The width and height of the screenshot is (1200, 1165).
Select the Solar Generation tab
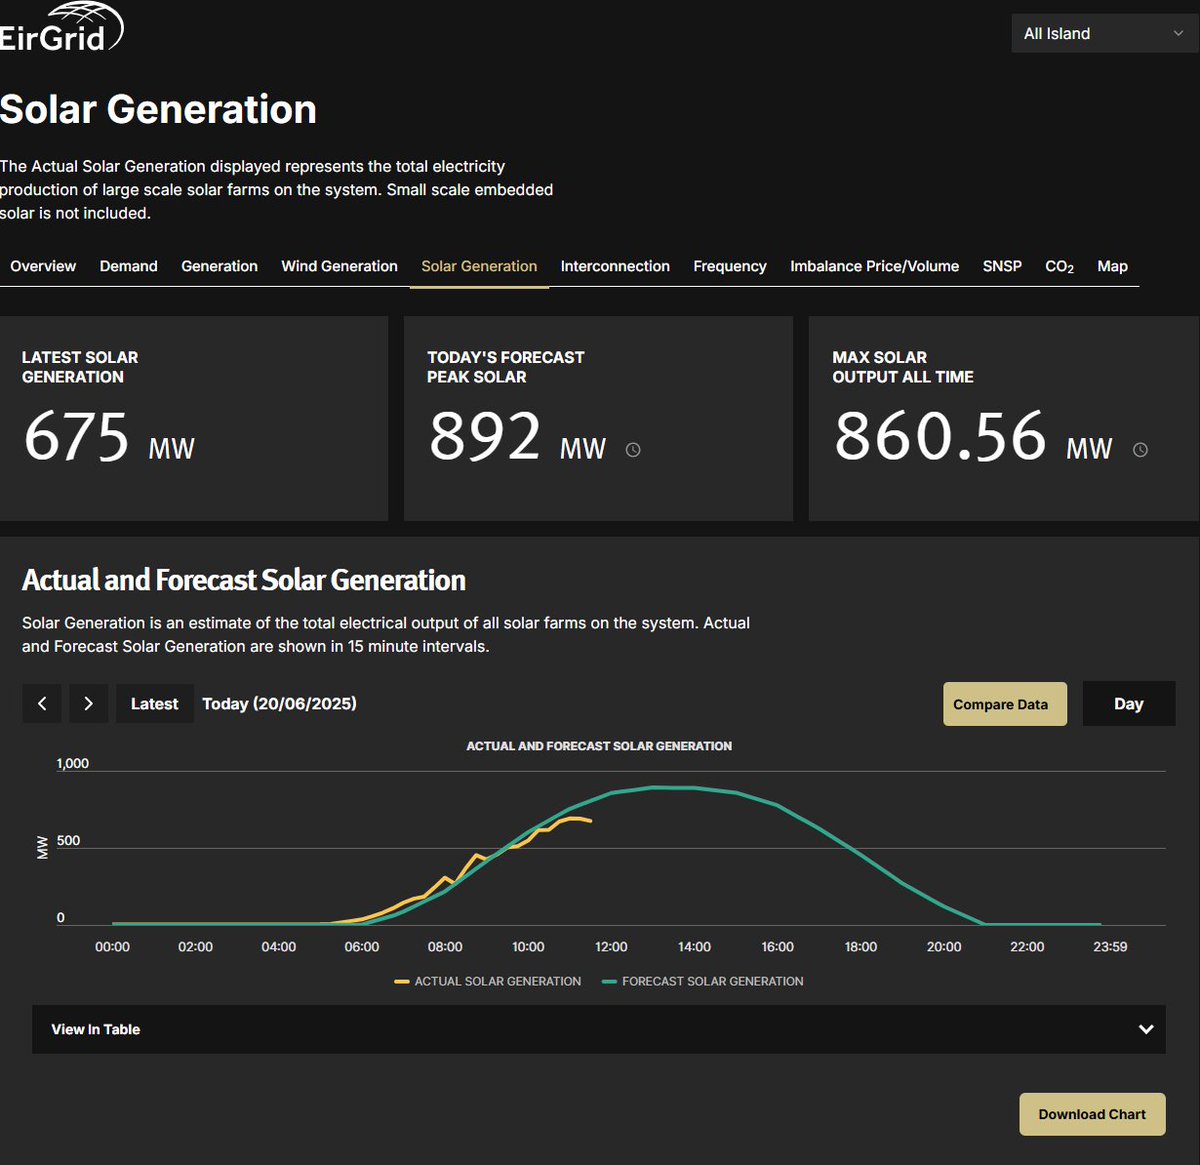pos(479,266)
